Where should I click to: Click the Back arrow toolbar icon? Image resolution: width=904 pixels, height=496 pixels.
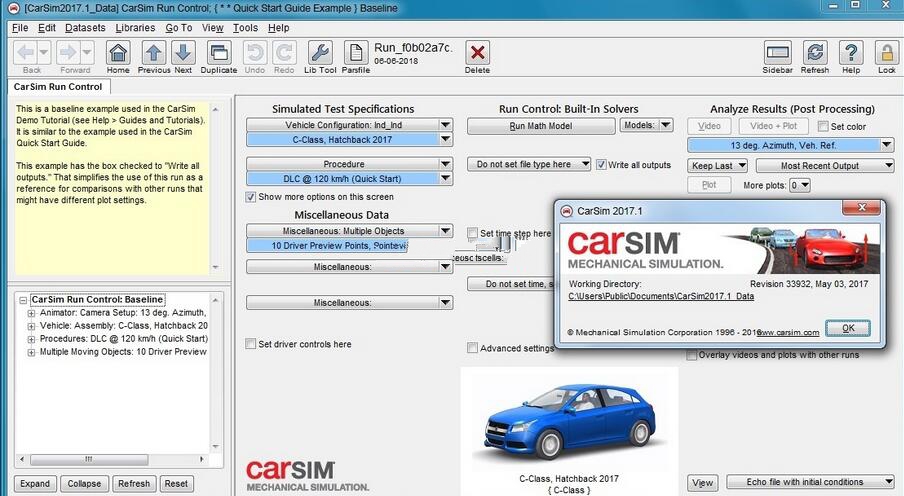tap(25, 53)
